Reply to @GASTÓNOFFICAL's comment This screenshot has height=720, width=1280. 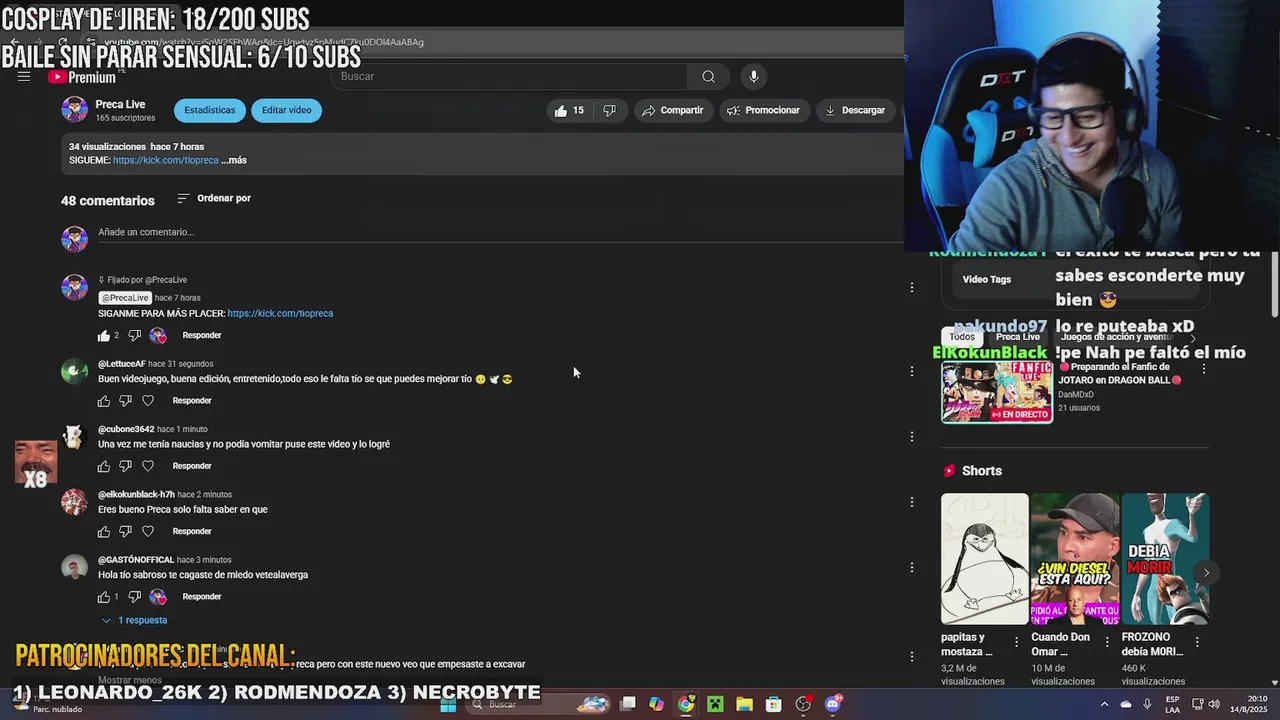coord(201,597)
